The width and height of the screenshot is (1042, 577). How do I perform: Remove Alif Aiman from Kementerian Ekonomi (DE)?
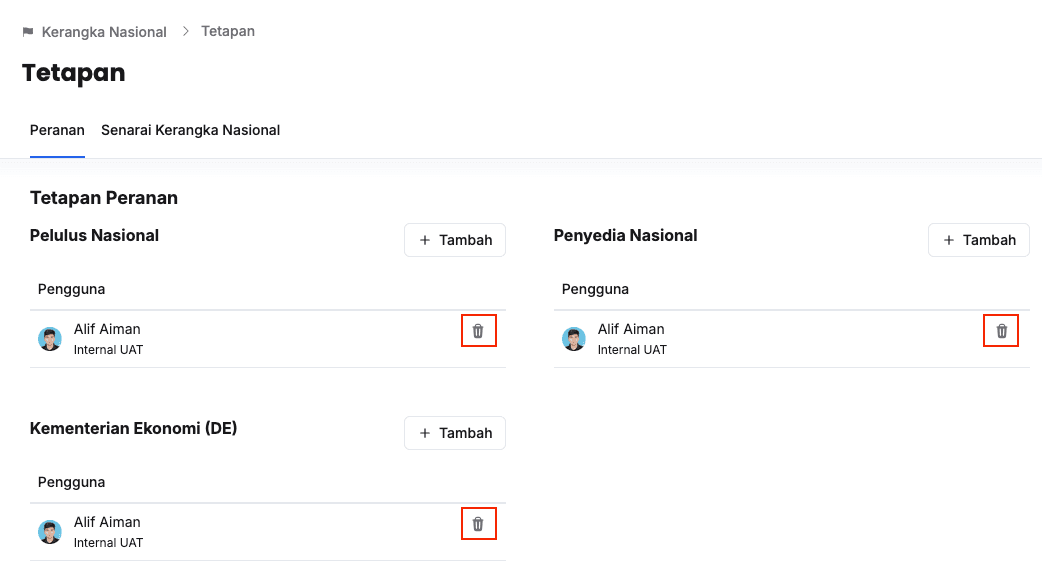point(478,524)
